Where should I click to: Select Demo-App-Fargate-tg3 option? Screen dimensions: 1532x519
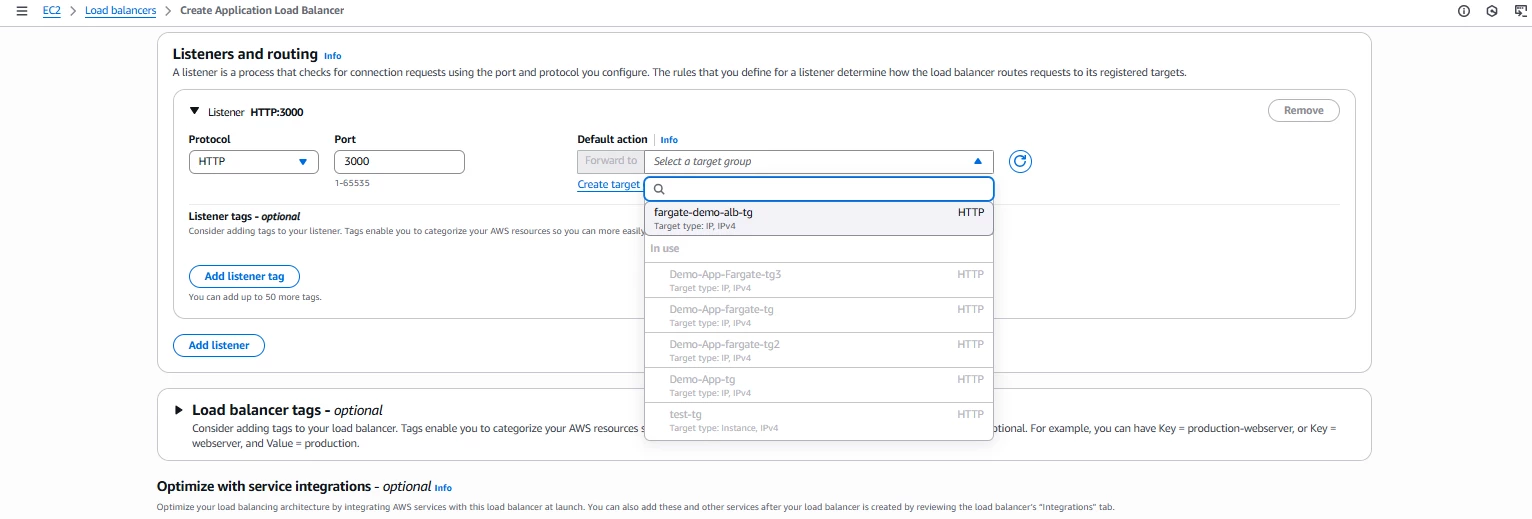tap(819, 280)
